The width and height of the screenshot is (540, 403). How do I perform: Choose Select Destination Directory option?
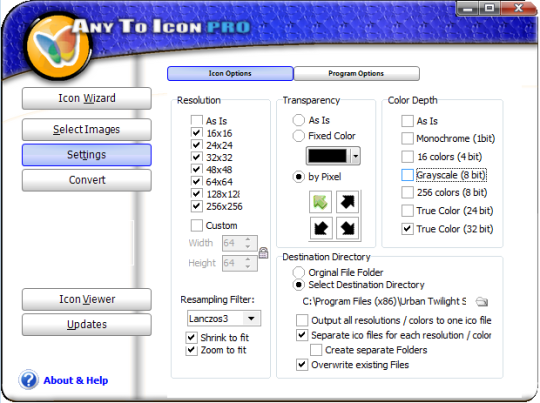299,285
